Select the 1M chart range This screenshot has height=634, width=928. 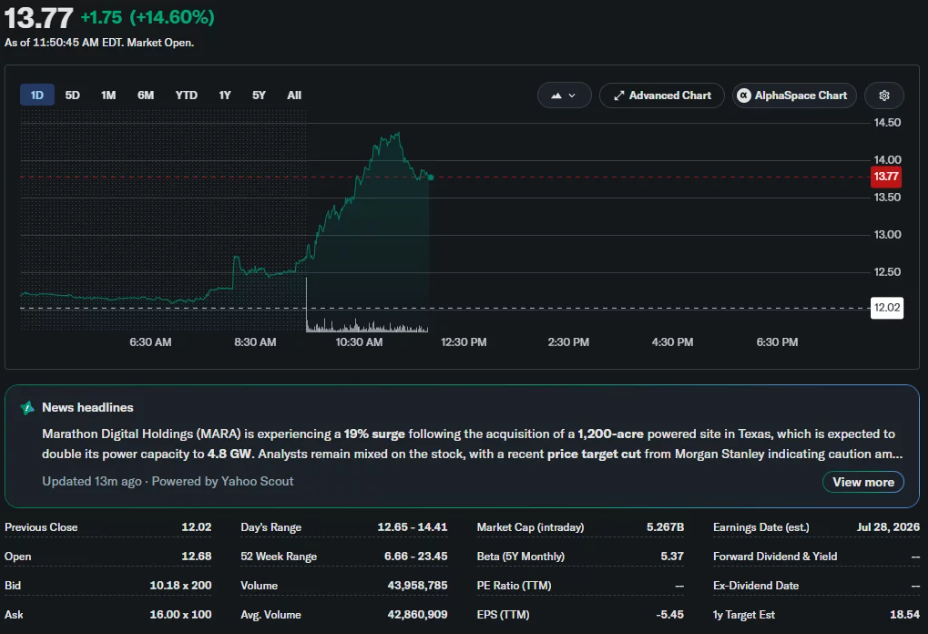108,95
